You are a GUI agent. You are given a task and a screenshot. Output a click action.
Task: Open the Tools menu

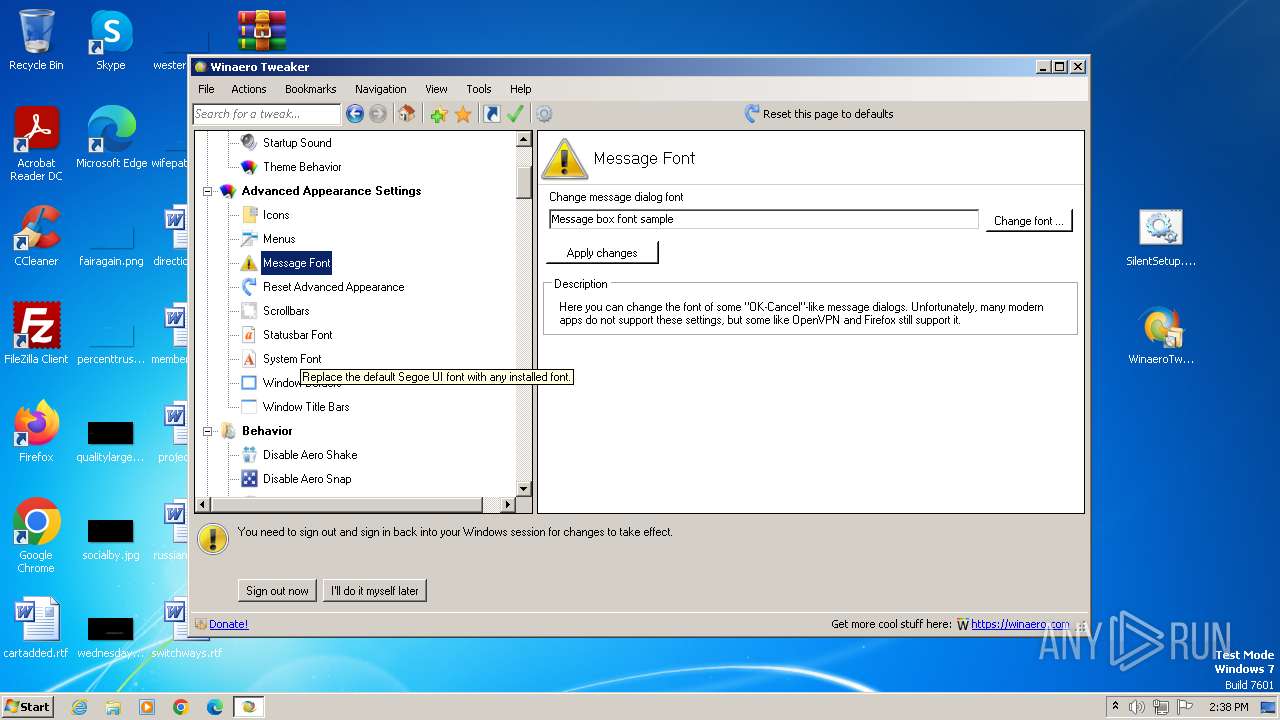479,89
